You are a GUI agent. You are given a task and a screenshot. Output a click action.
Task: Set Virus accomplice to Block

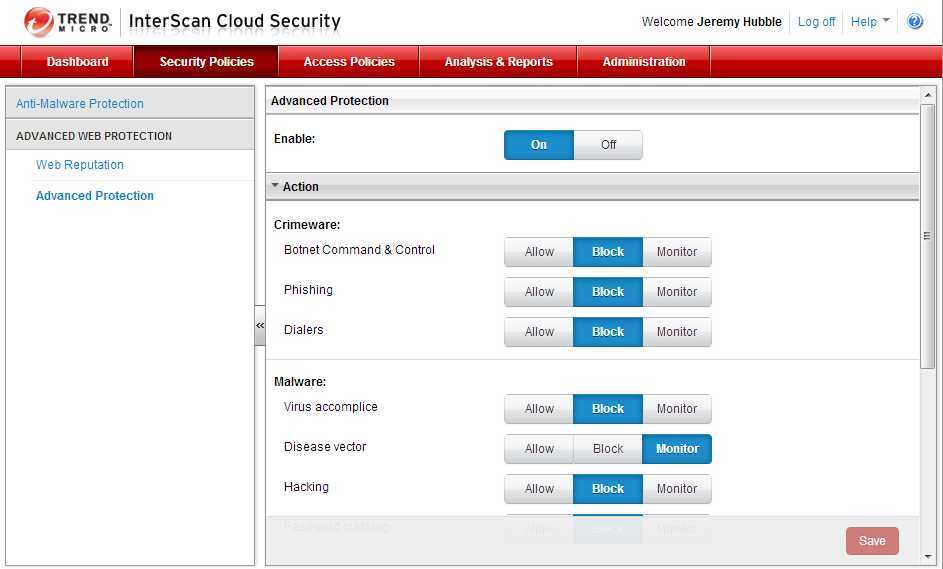tap(608, 409)
